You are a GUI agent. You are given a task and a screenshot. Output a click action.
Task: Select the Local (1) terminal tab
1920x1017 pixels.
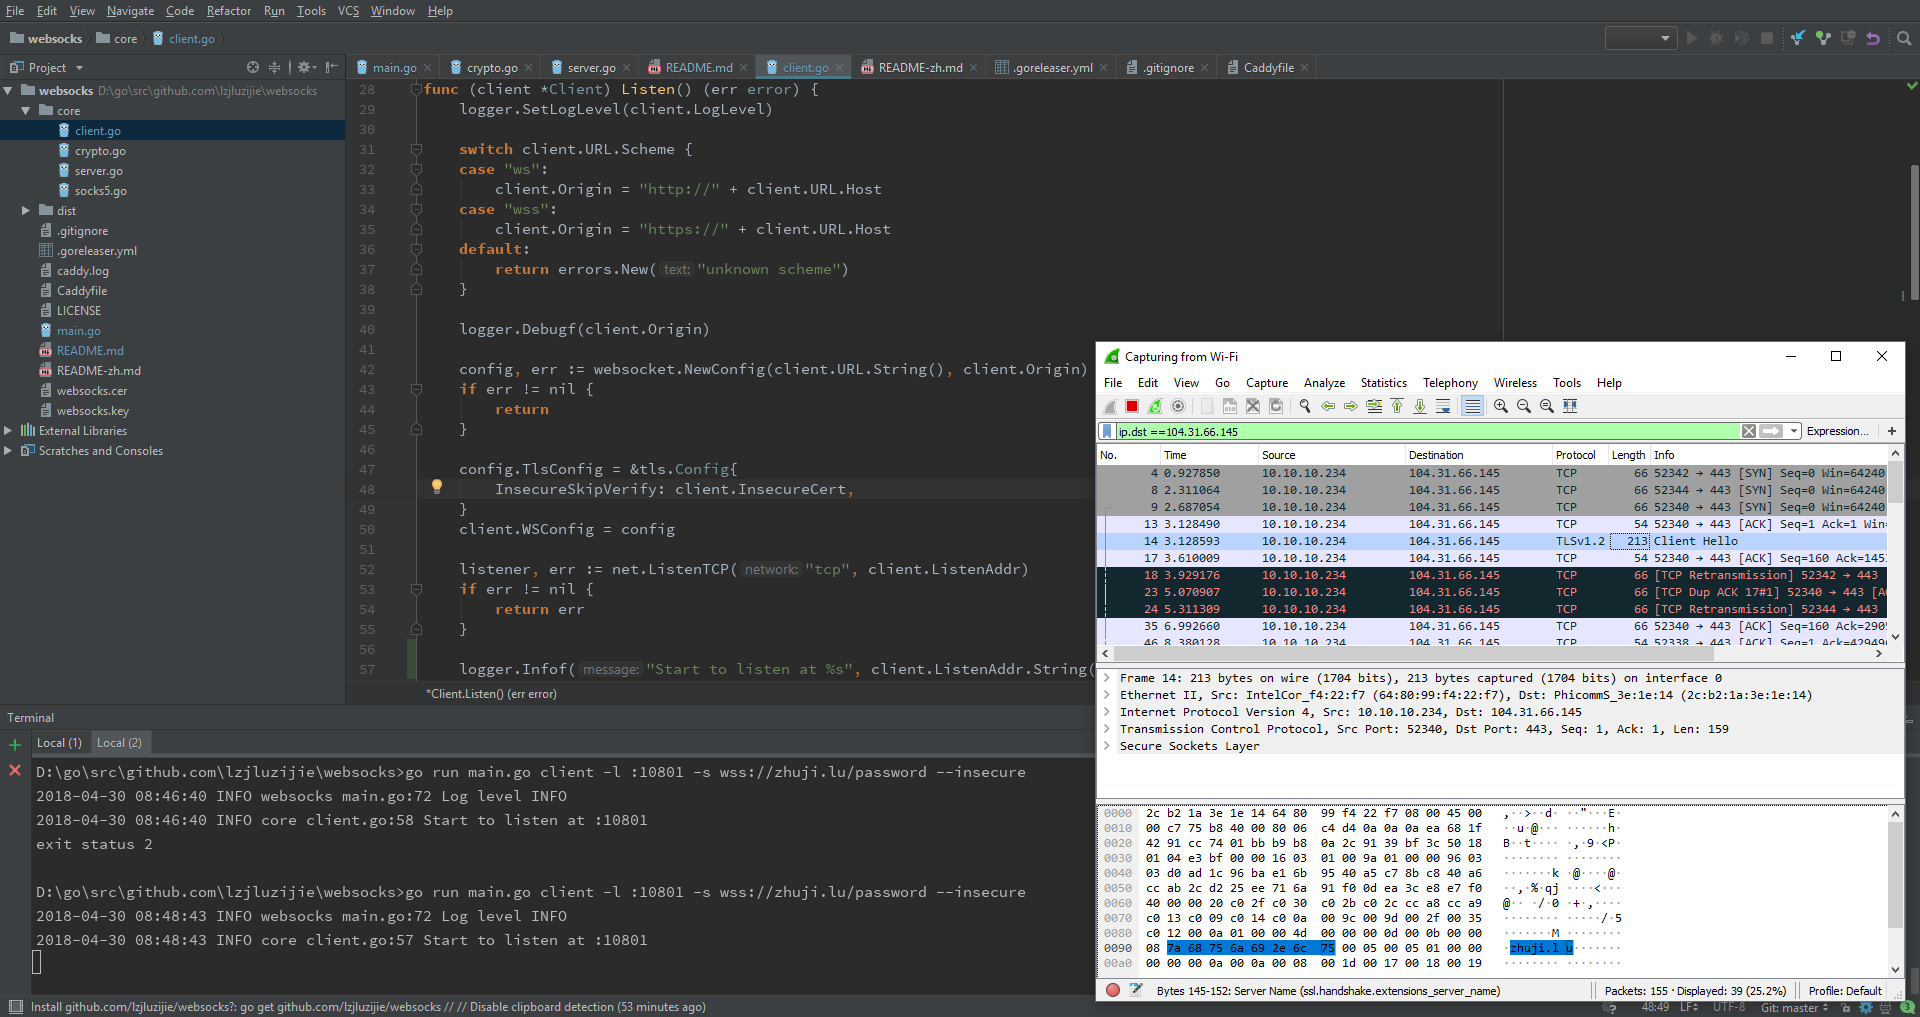tap(59, 743)
